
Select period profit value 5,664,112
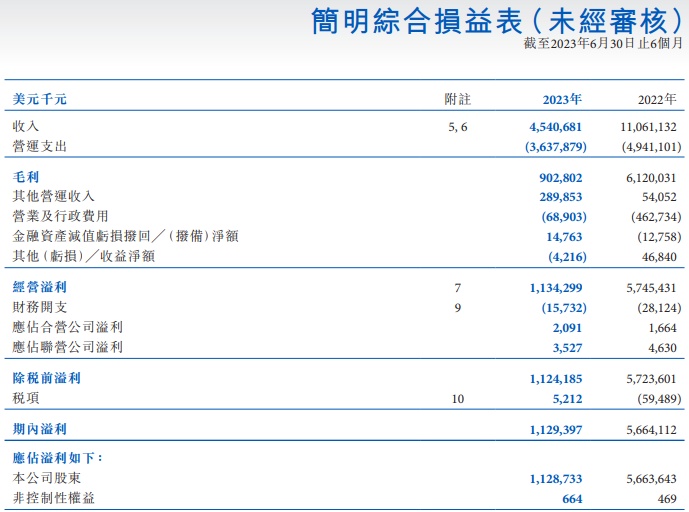pos(651,430)
